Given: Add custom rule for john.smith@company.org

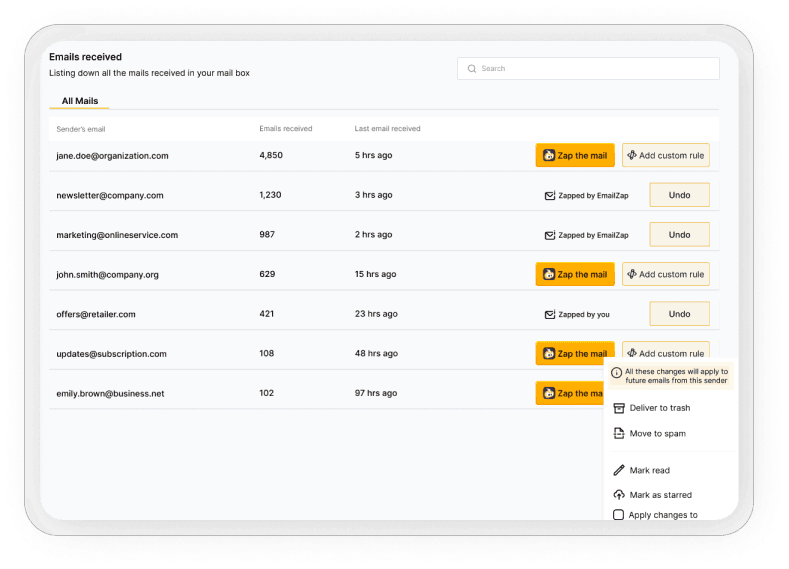Looking at the screenshot, I should [x=666, y=274].
